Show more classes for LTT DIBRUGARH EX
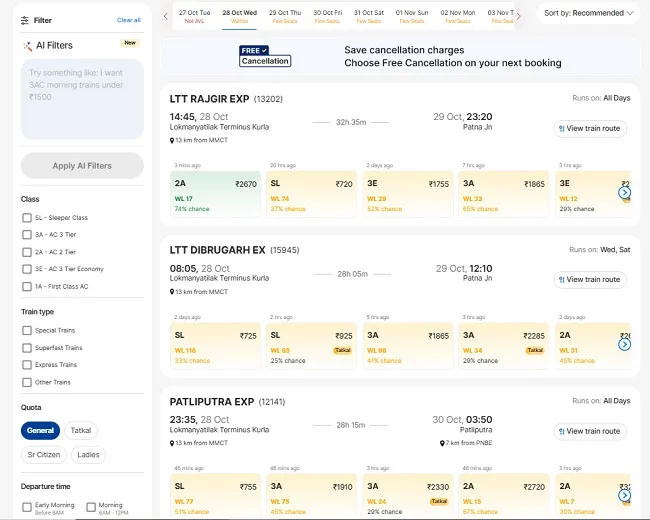The width and height of the screenshot is (650, 520). point(624,344)
